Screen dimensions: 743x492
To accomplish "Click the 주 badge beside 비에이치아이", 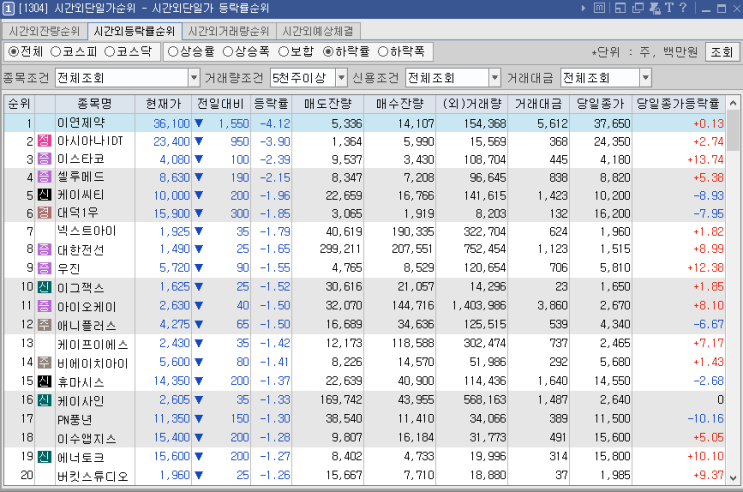I will click(44, 363).
